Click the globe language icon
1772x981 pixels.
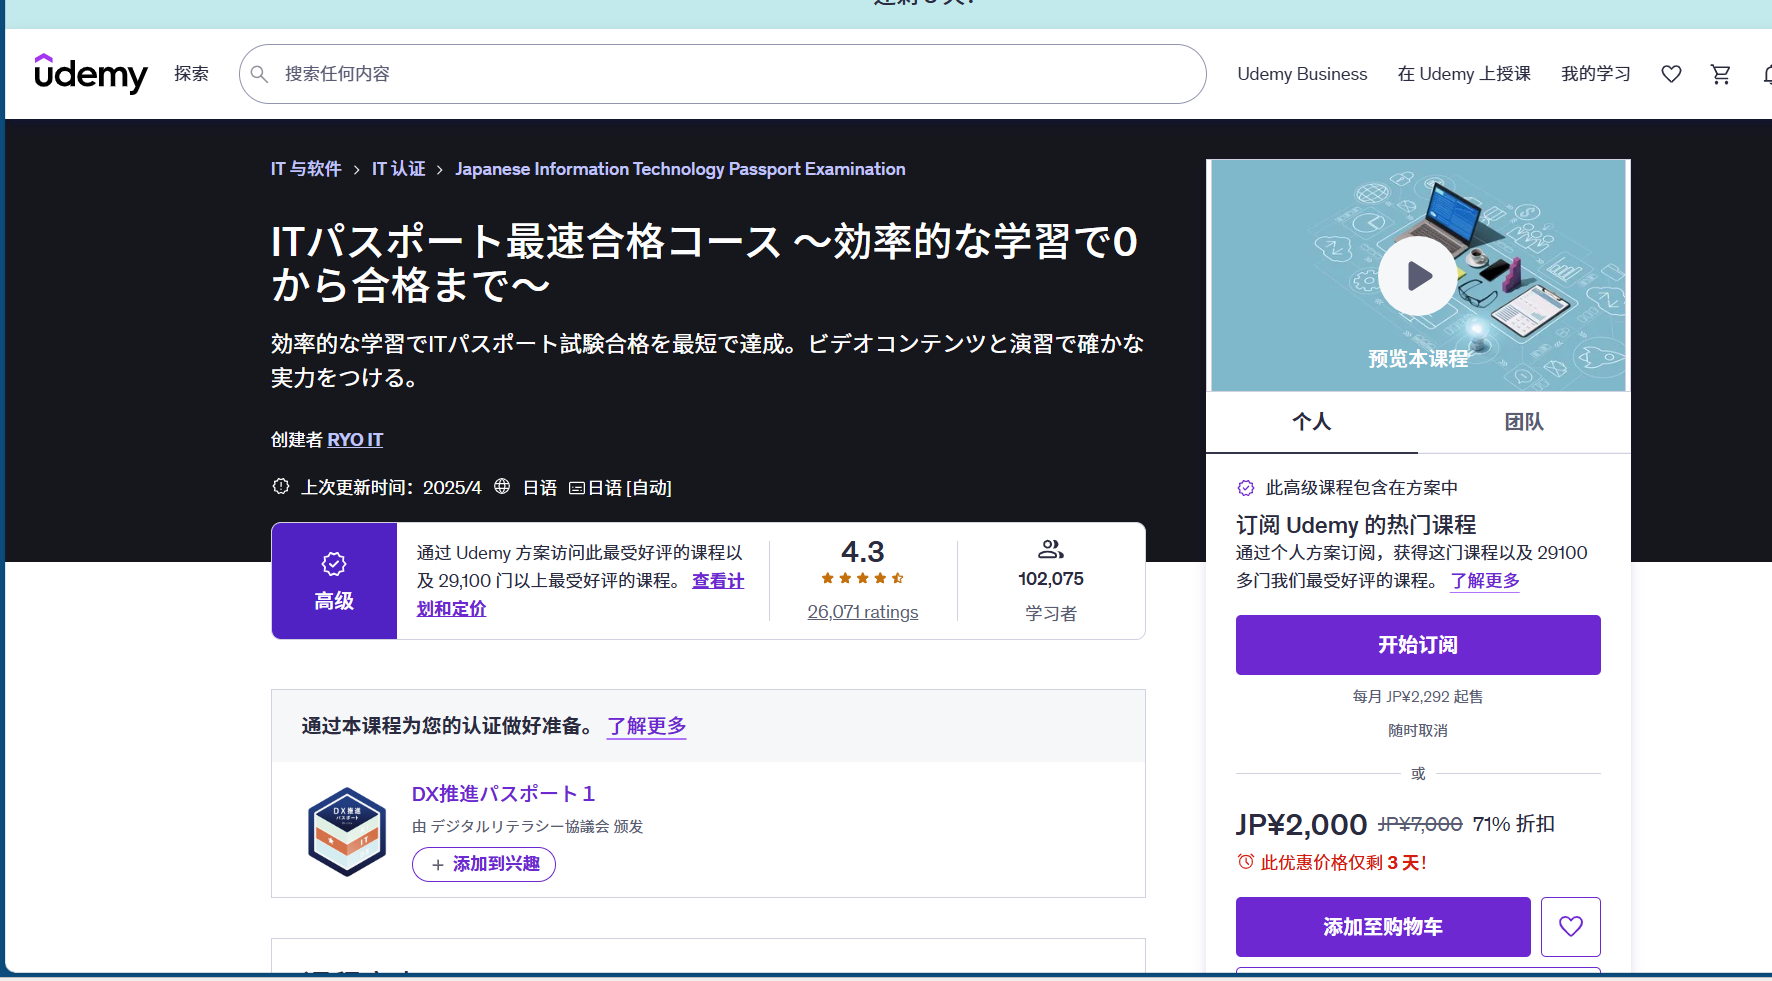click(502, 486)
